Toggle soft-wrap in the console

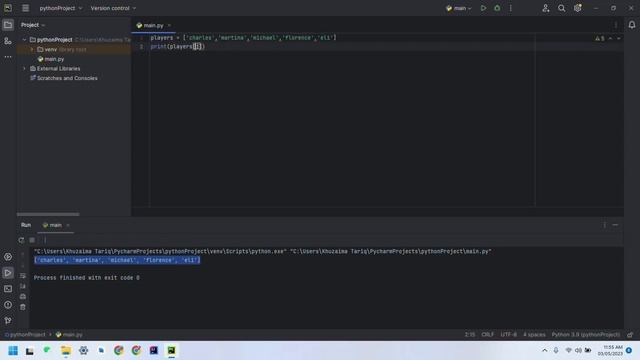click(23, 276)
